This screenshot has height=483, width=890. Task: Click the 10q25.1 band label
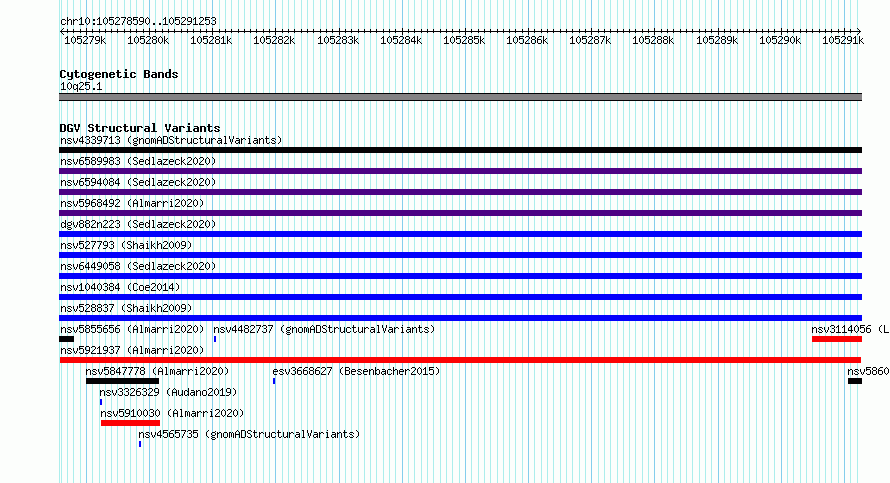click(81, 86)
